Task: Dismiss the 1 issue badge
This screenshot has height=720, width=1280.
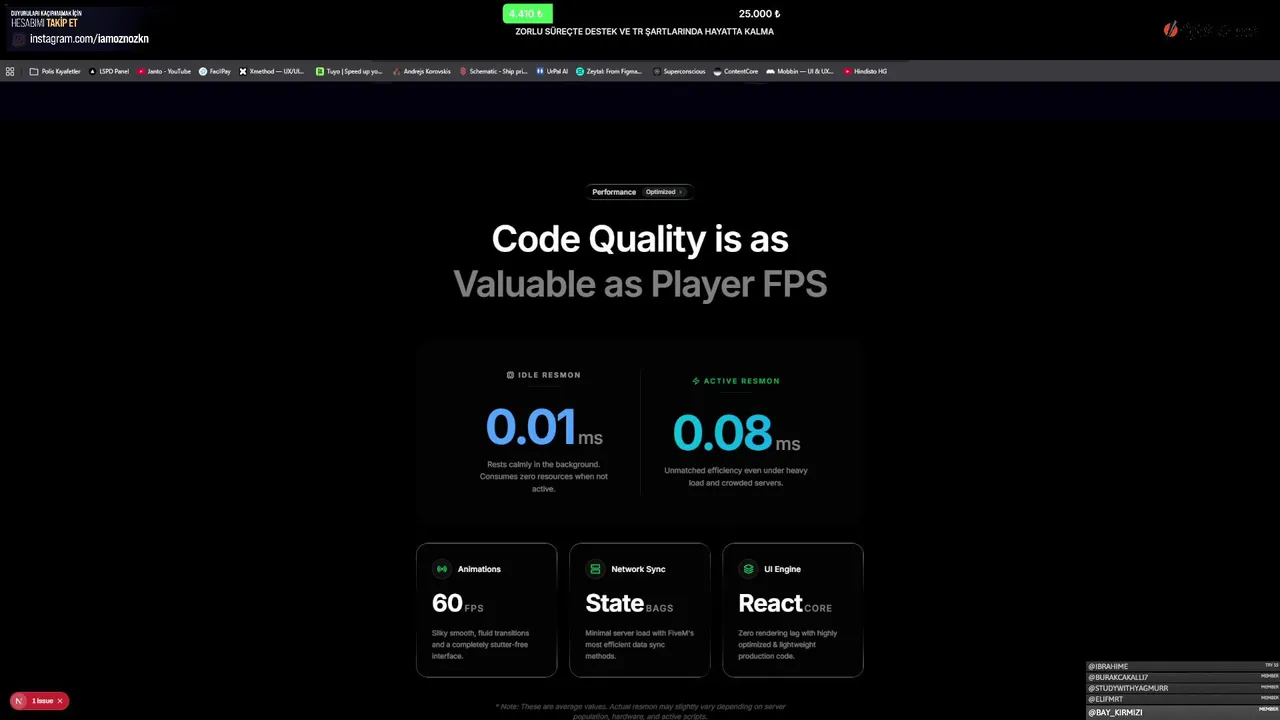Action: (x=60, y=701)
